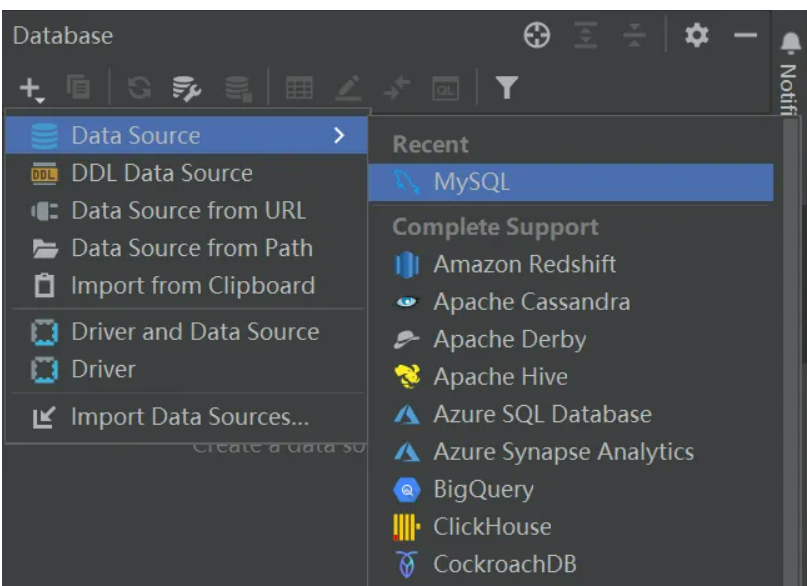Open Data Source Properties wrench icon

[186, 88]
